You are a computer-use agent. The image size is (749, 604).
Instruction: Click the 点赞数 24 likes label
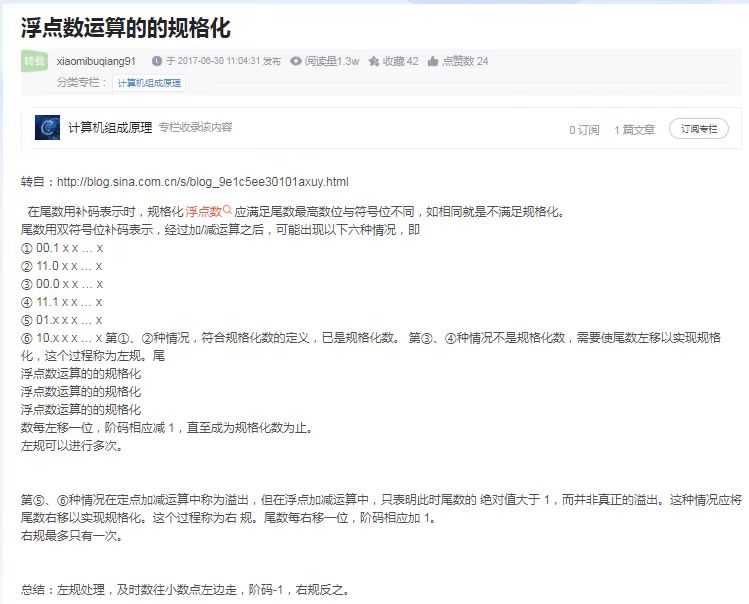click(x=465, y=61)
